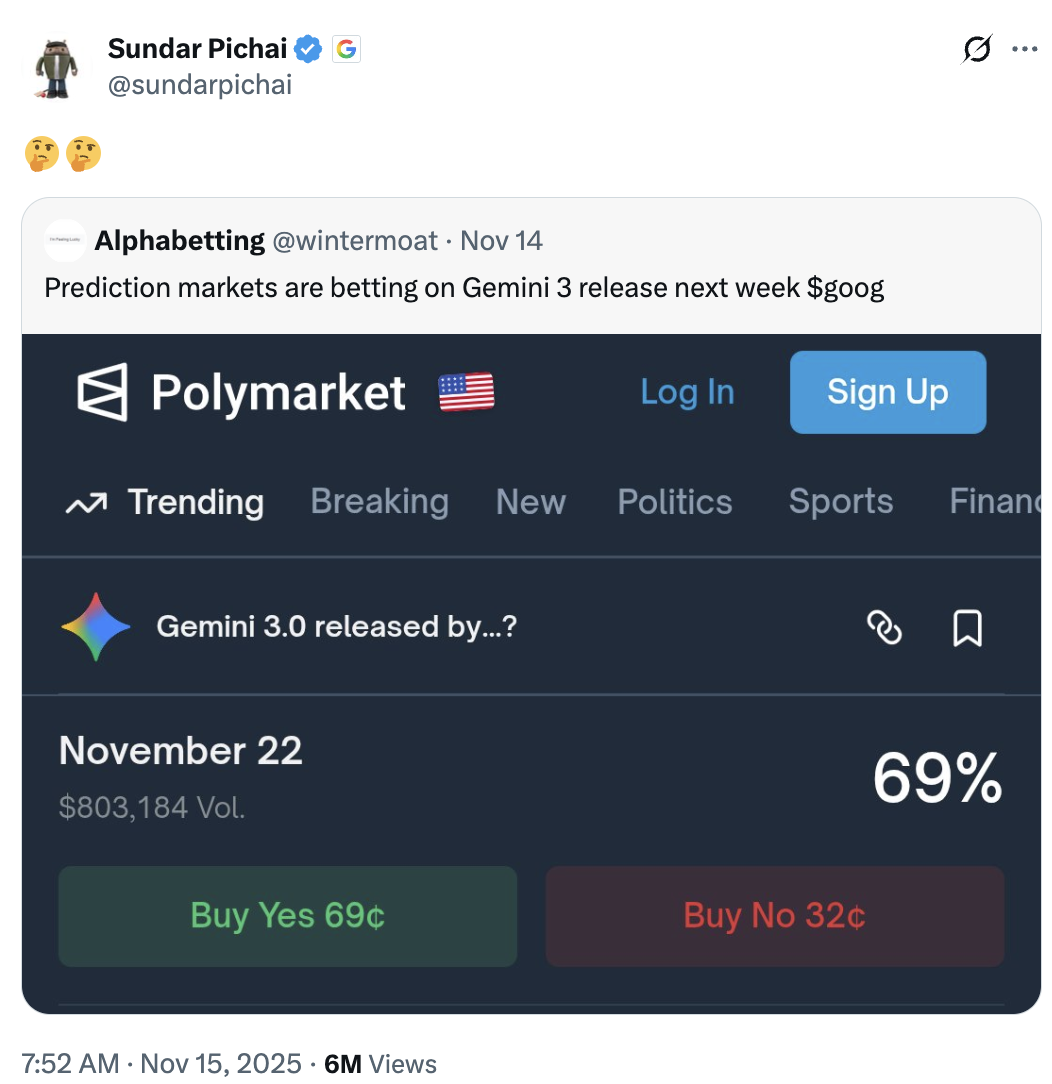Click Buy No 32¢ button

click(774, 916)
